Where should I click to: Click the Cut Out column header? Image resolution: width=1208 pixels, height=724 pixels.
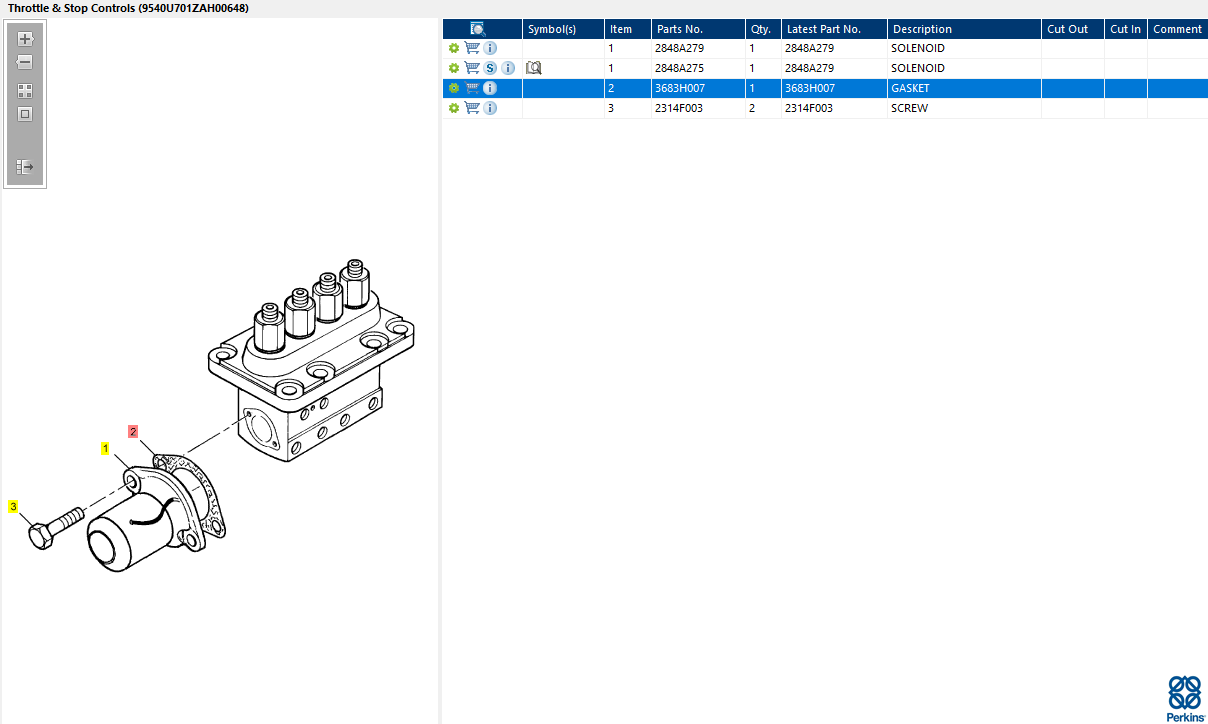pos(1073,29)
